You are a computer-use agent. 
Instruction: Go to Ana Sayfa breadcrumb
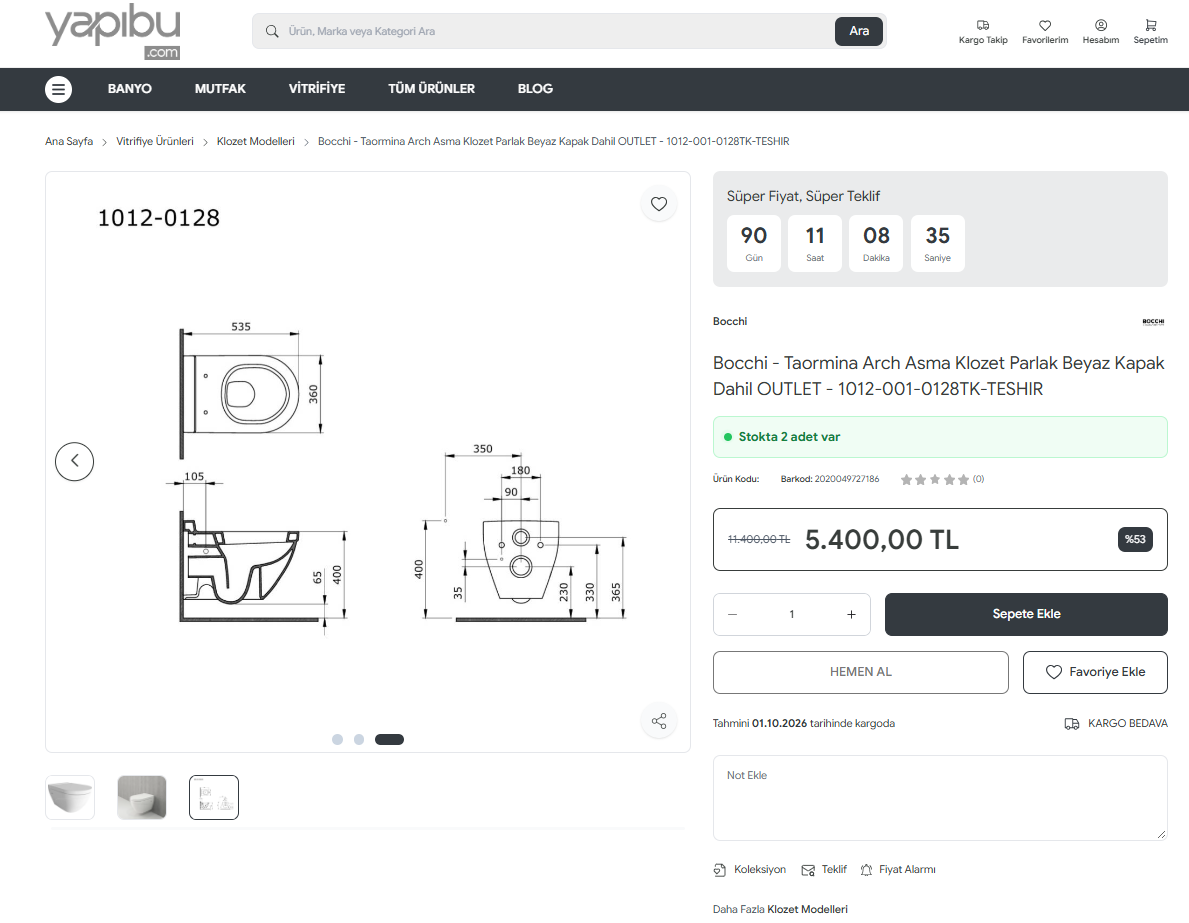pyautogui.click(x=69, y=141)
